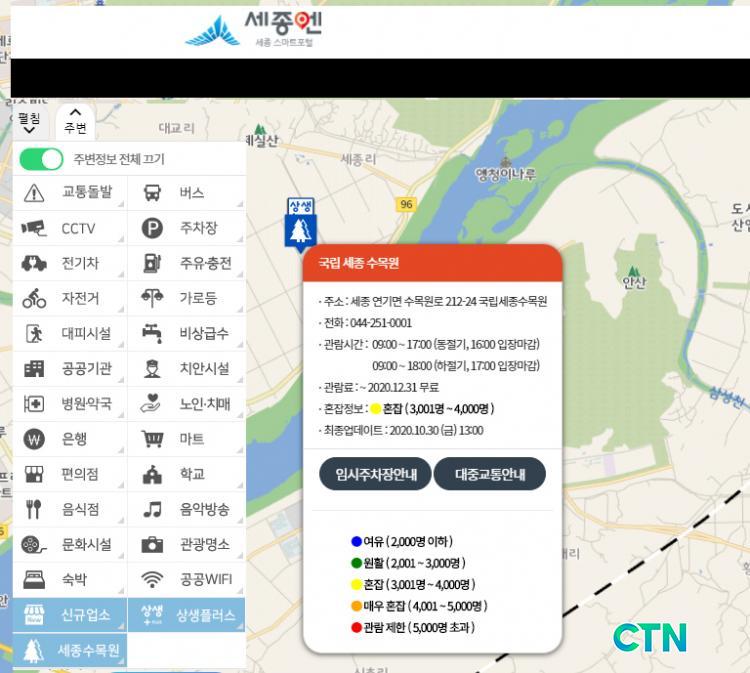
Task: Select the CCTV camera icon
Action: 34,228
